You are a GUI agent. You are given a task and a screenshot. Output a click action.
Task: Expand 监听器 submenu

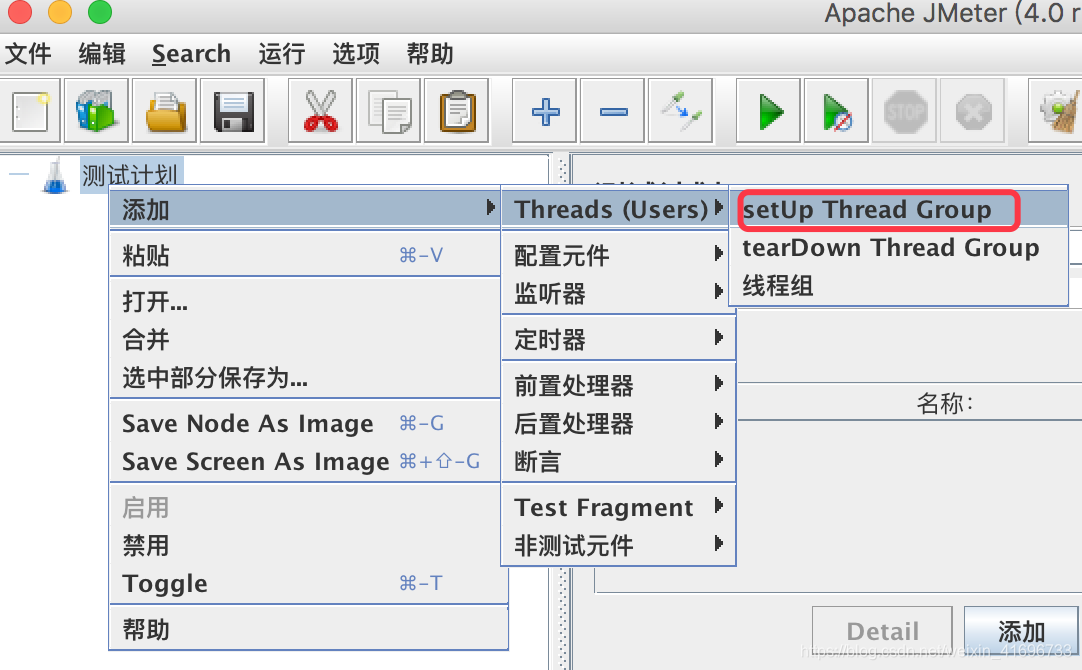coord(618,293)
